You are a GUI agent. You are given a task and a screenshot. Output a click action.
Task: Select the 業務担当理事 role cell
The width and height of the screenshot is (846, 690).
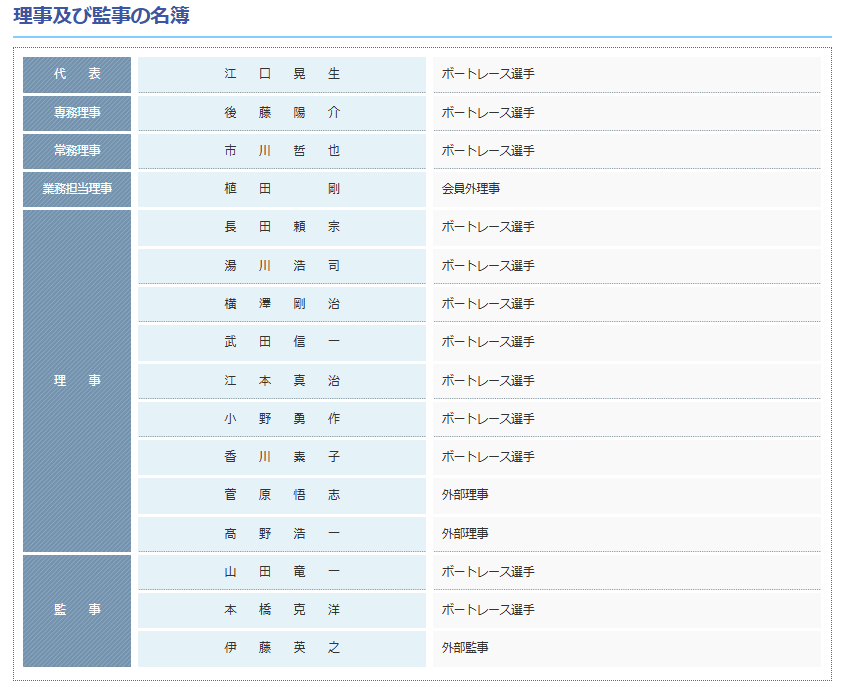click(x=77, y=189)
